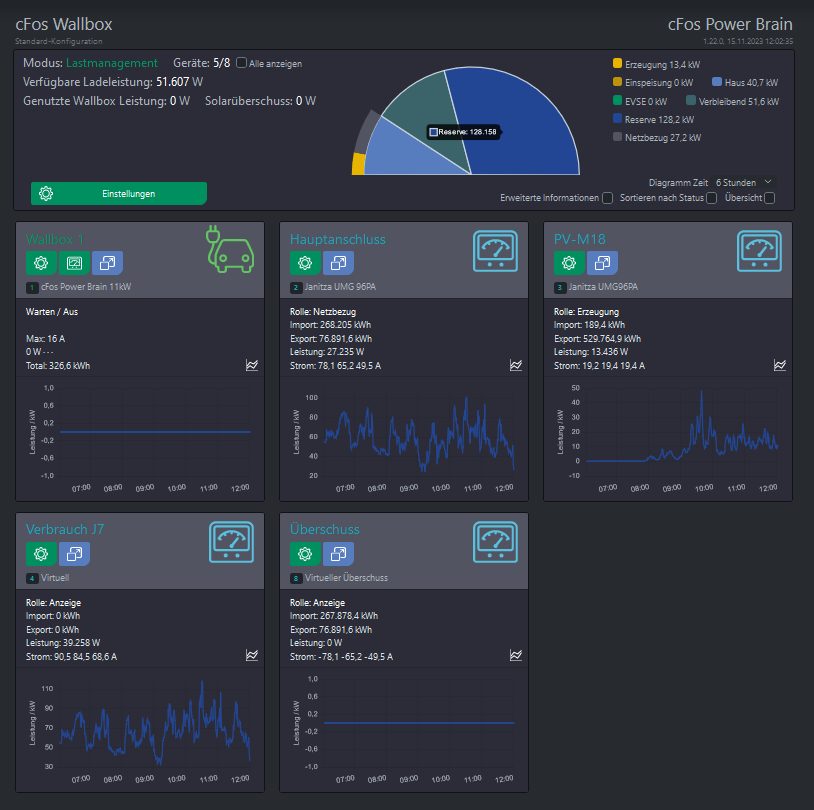
Task: Open the Verbrauch J7 title link
Action: (65, 529)
